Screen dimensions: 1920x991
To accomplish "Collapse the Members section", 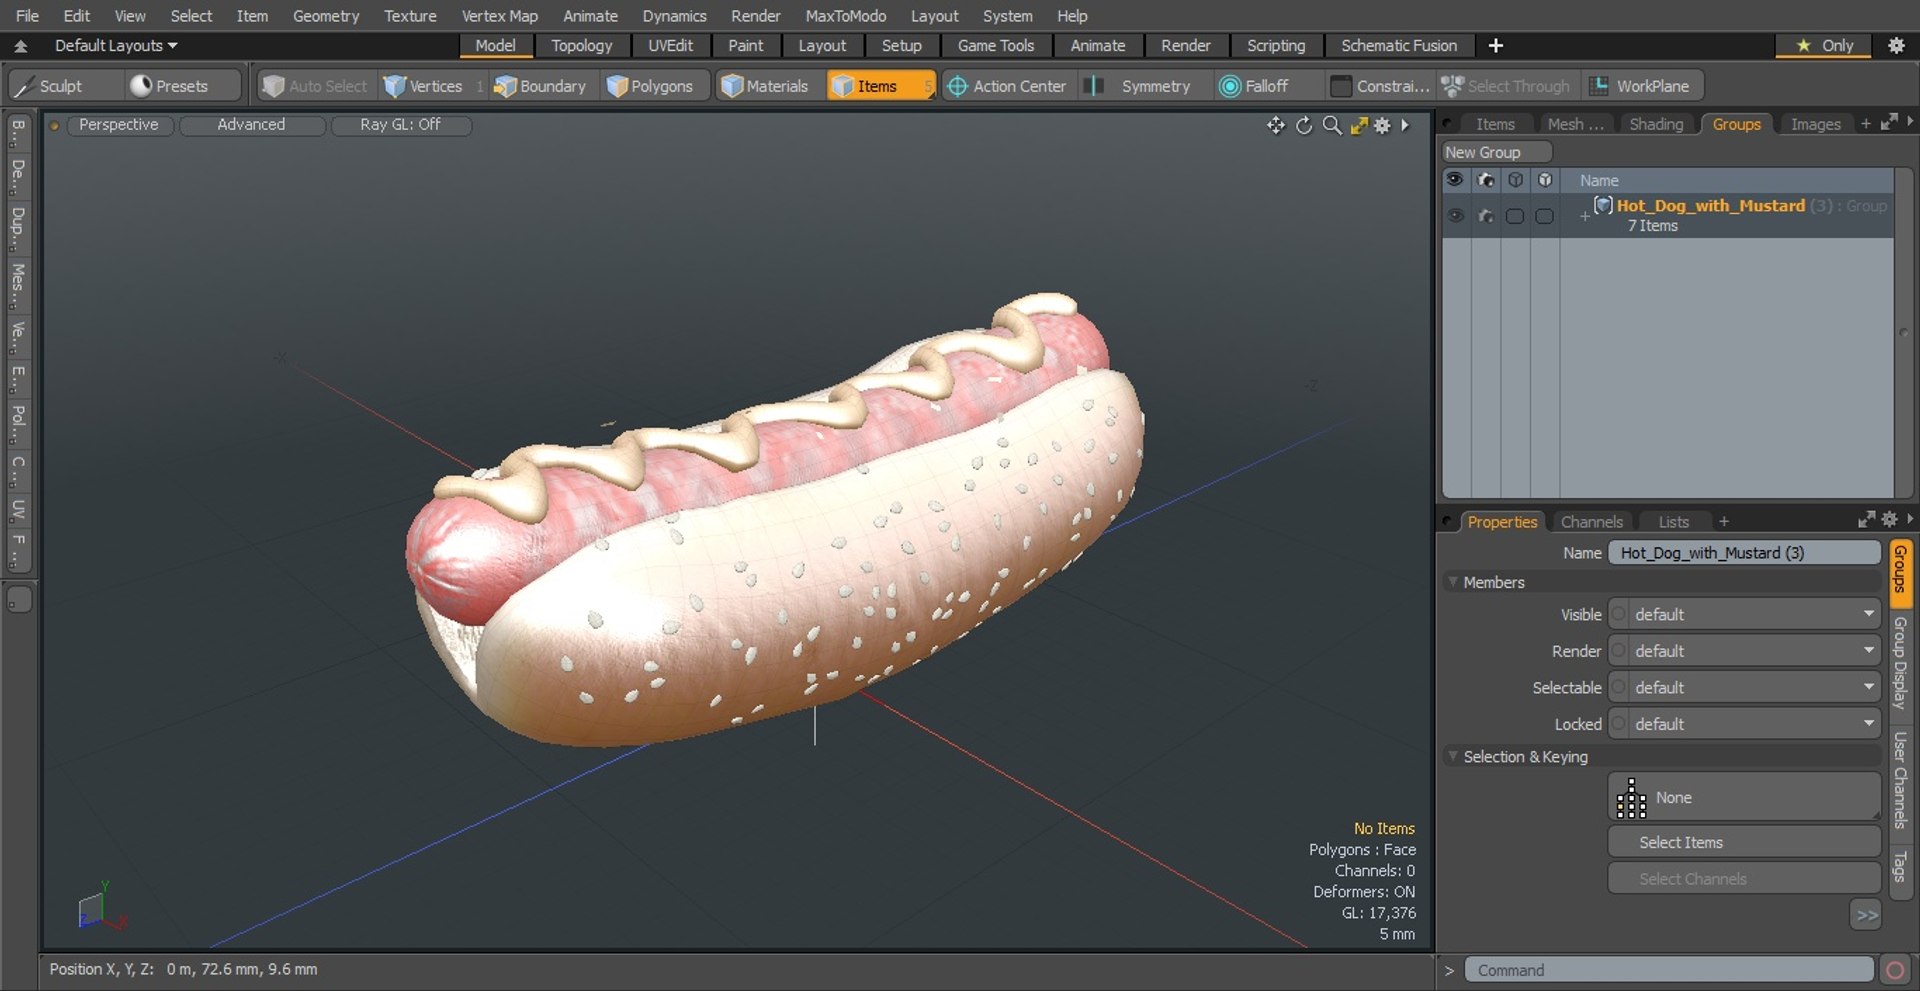I will click(x=1452, y=582).
